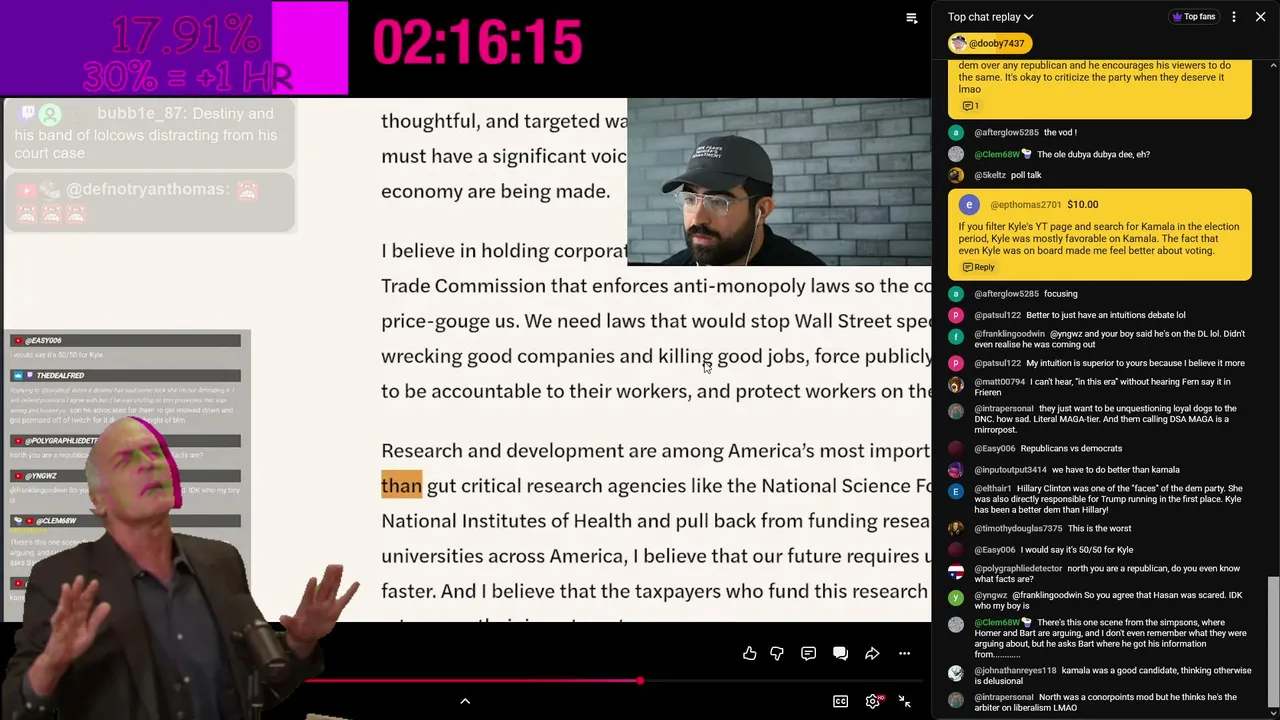
Task: Open the comments panel icon
Action: 808,653
